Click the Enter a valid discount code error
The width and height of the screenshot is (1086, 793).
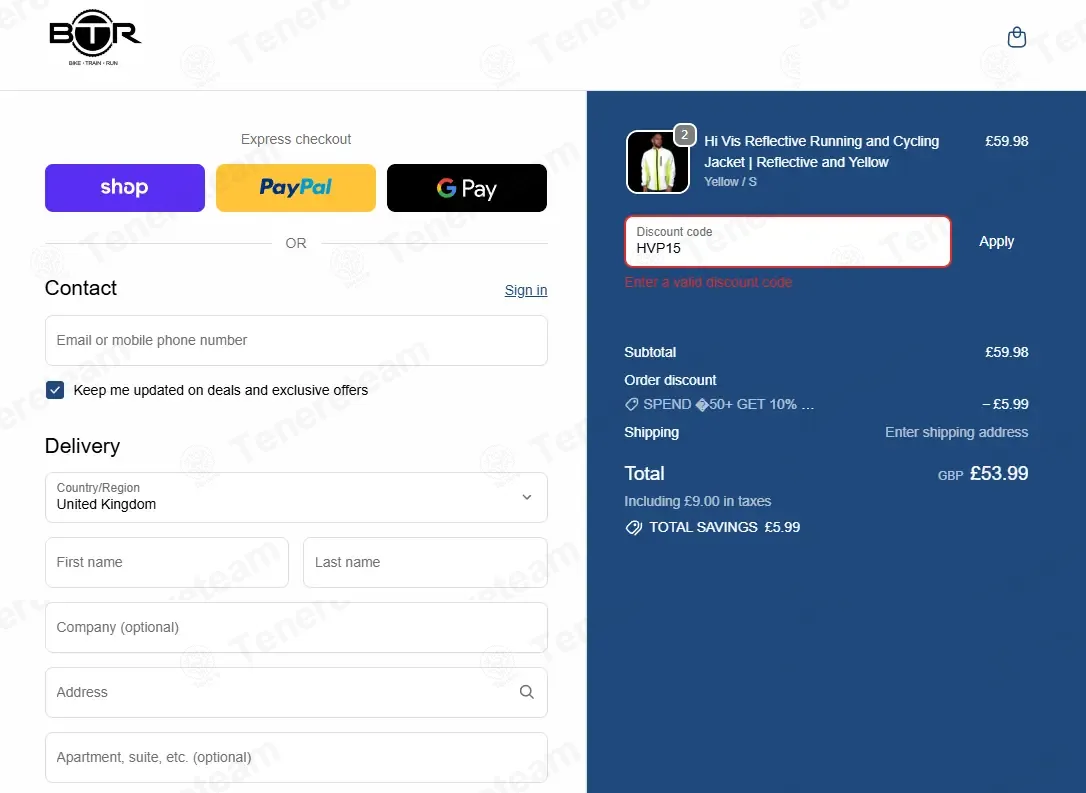[708, 282]
